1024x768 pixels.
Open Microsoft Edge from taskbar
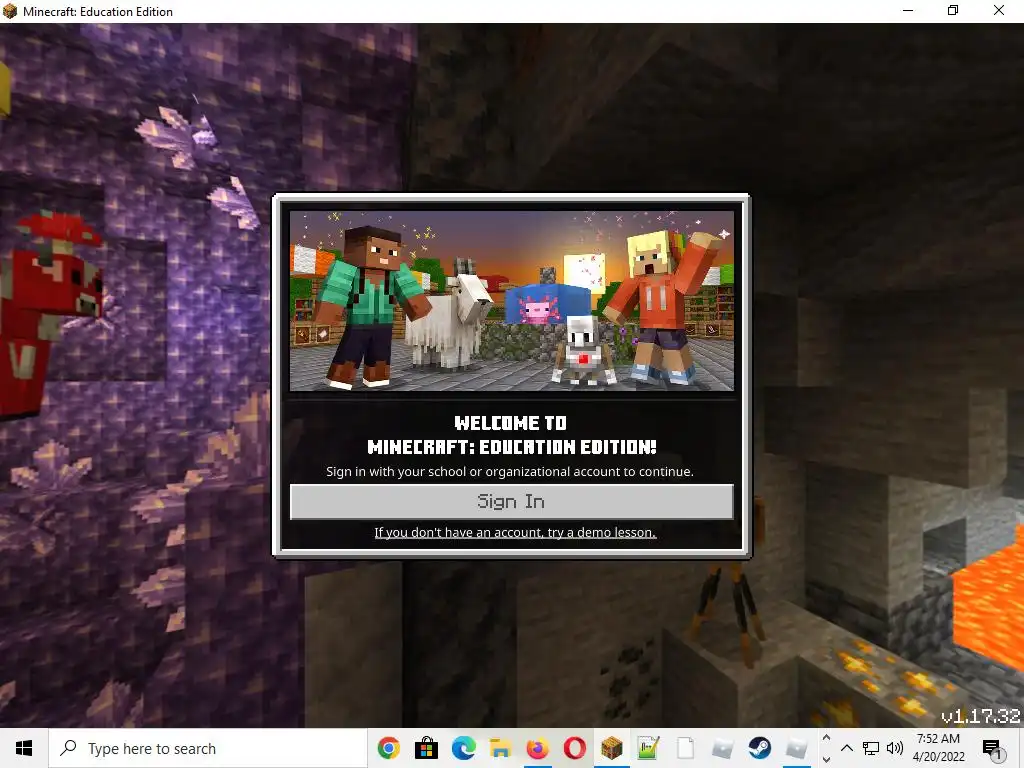coord(464,748)
